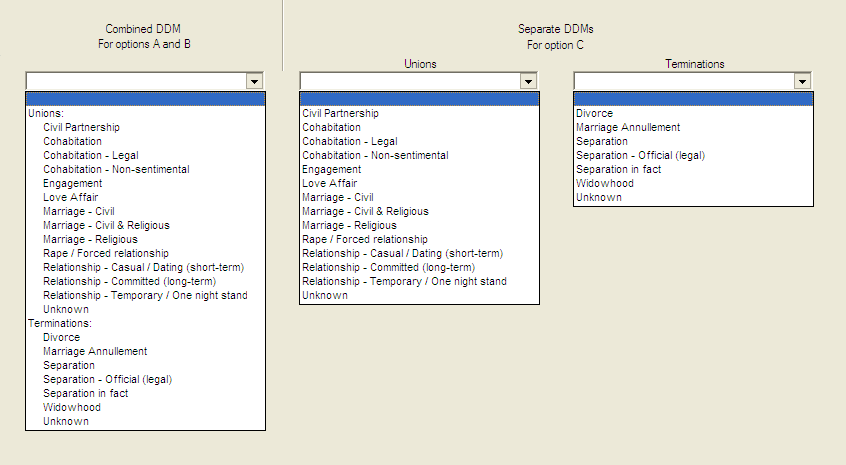Open the Combined DDM dropdown arrow

click(254, 81)
